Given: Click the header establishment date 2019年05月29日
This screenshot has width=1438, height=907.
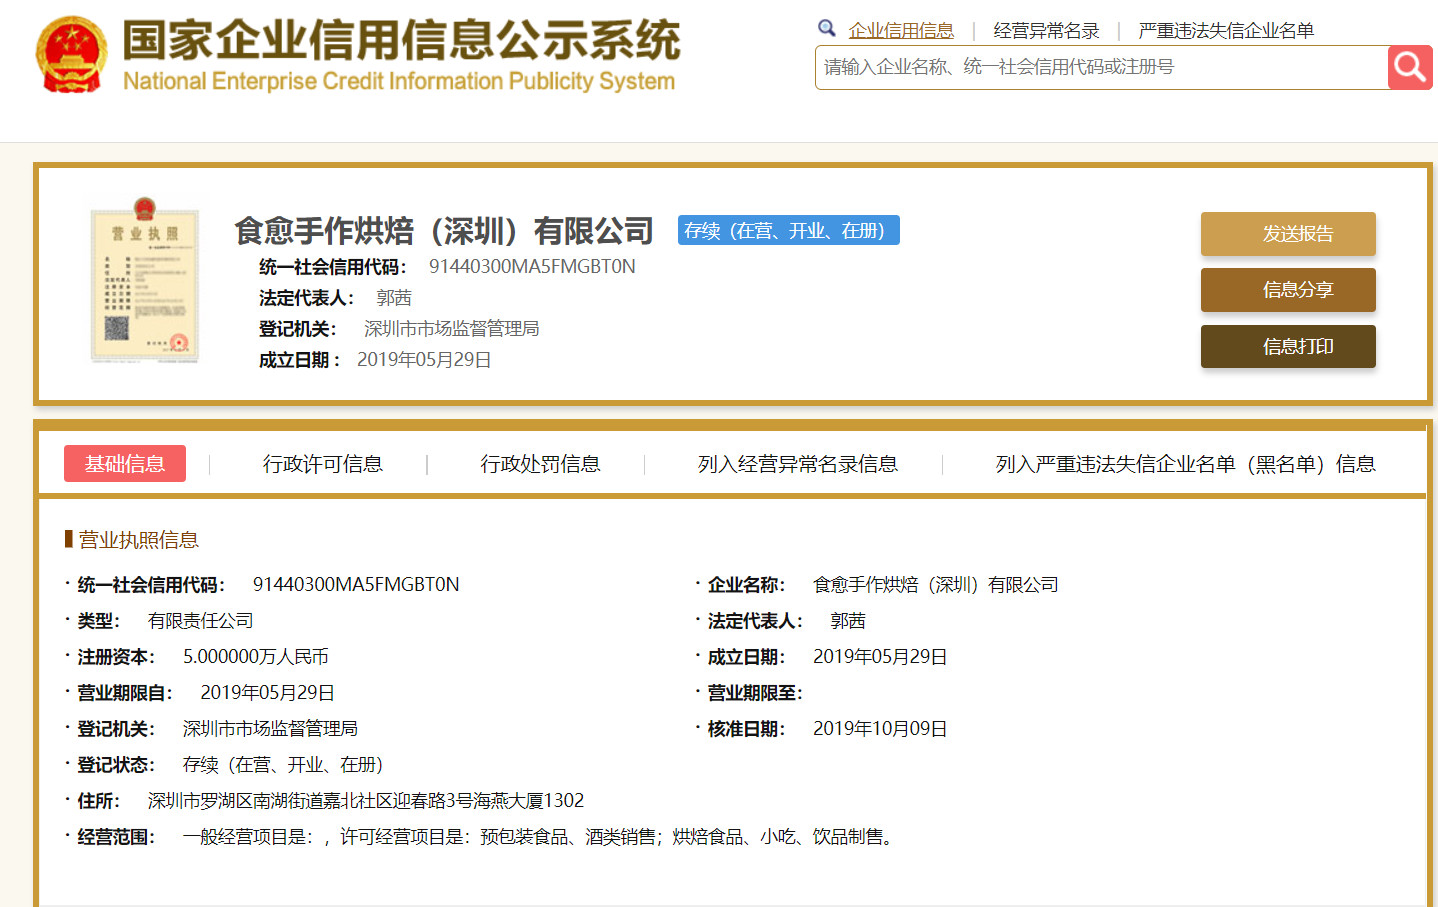Looking at the screenshot, I should 424,360.
